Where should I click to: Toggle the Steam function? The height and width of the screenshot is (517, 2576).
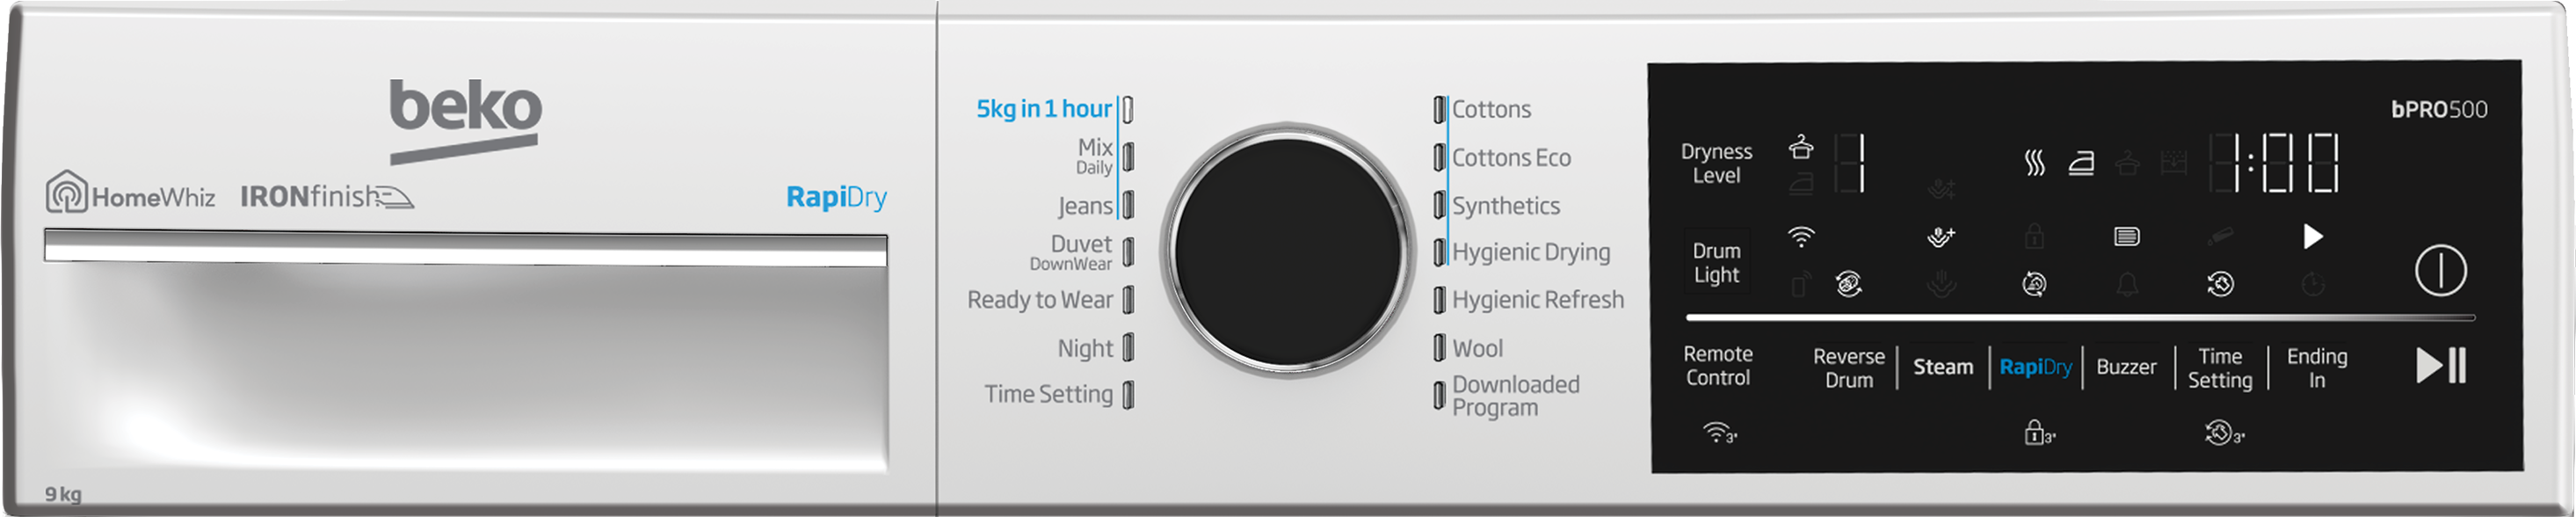click(x=1942, y=367)
